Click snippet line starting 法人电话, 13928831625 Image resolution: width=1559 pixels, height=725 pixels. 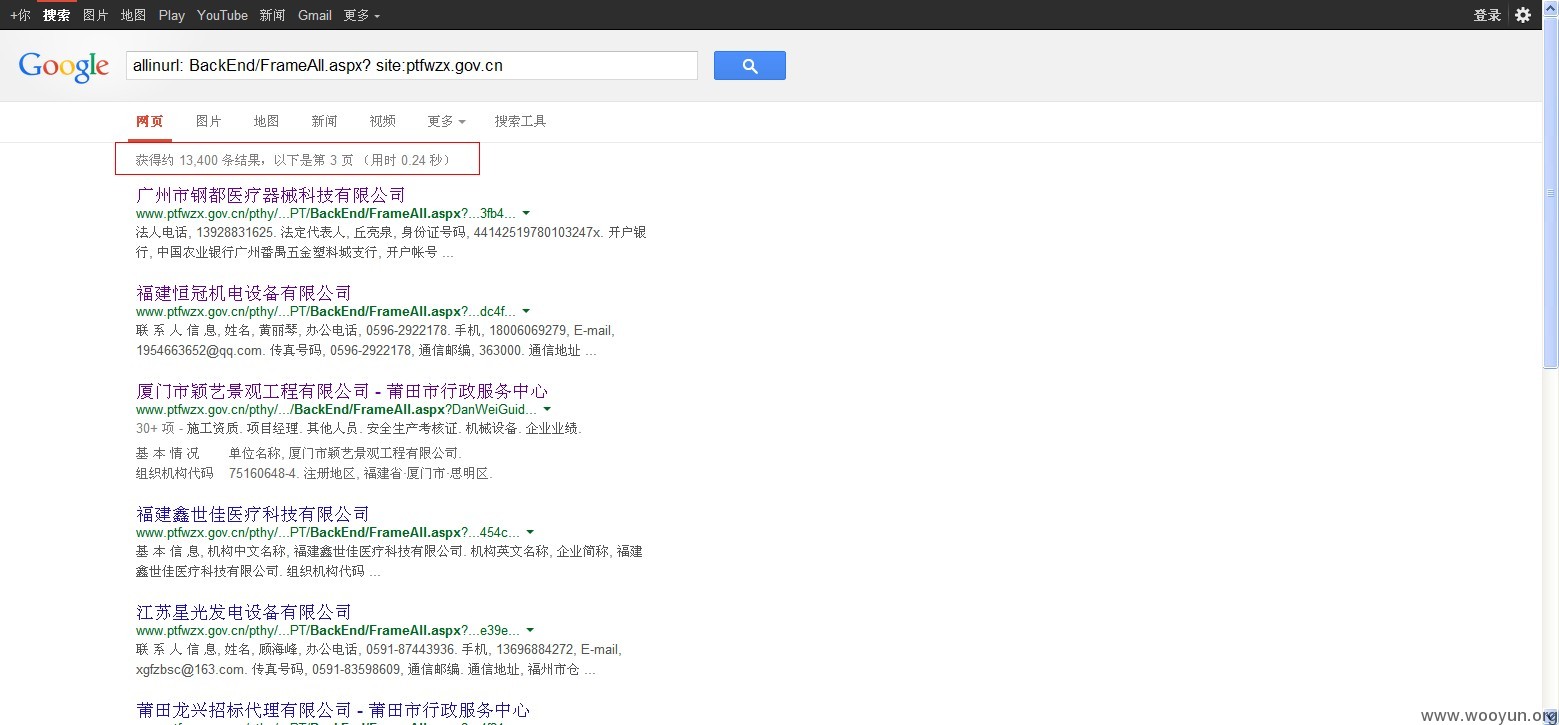coord(391,232)
